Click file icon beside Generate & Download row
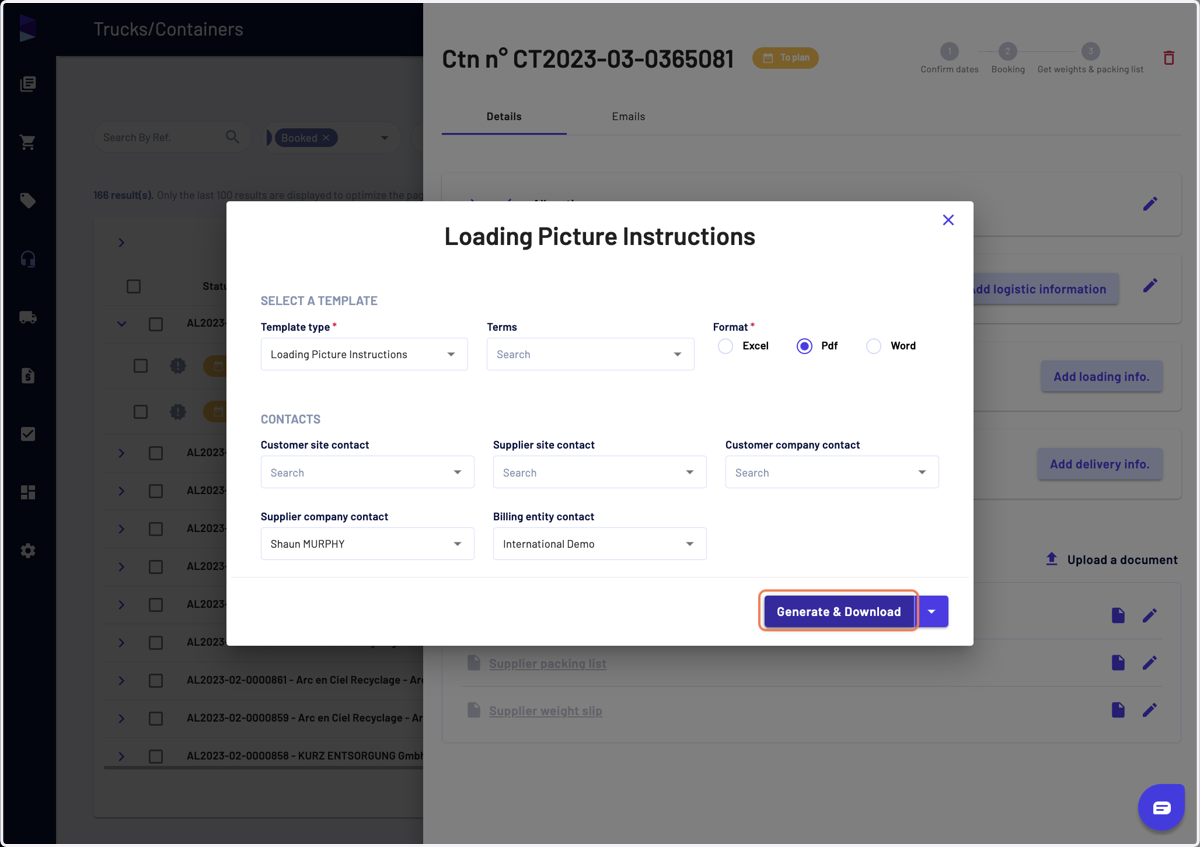This screenshot has height=847, width=1200. click(x=1118, y=616)
